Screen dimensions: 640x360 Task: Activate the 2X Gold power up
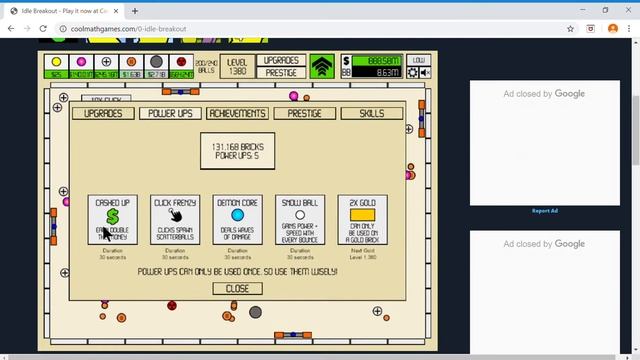point(362,220)
